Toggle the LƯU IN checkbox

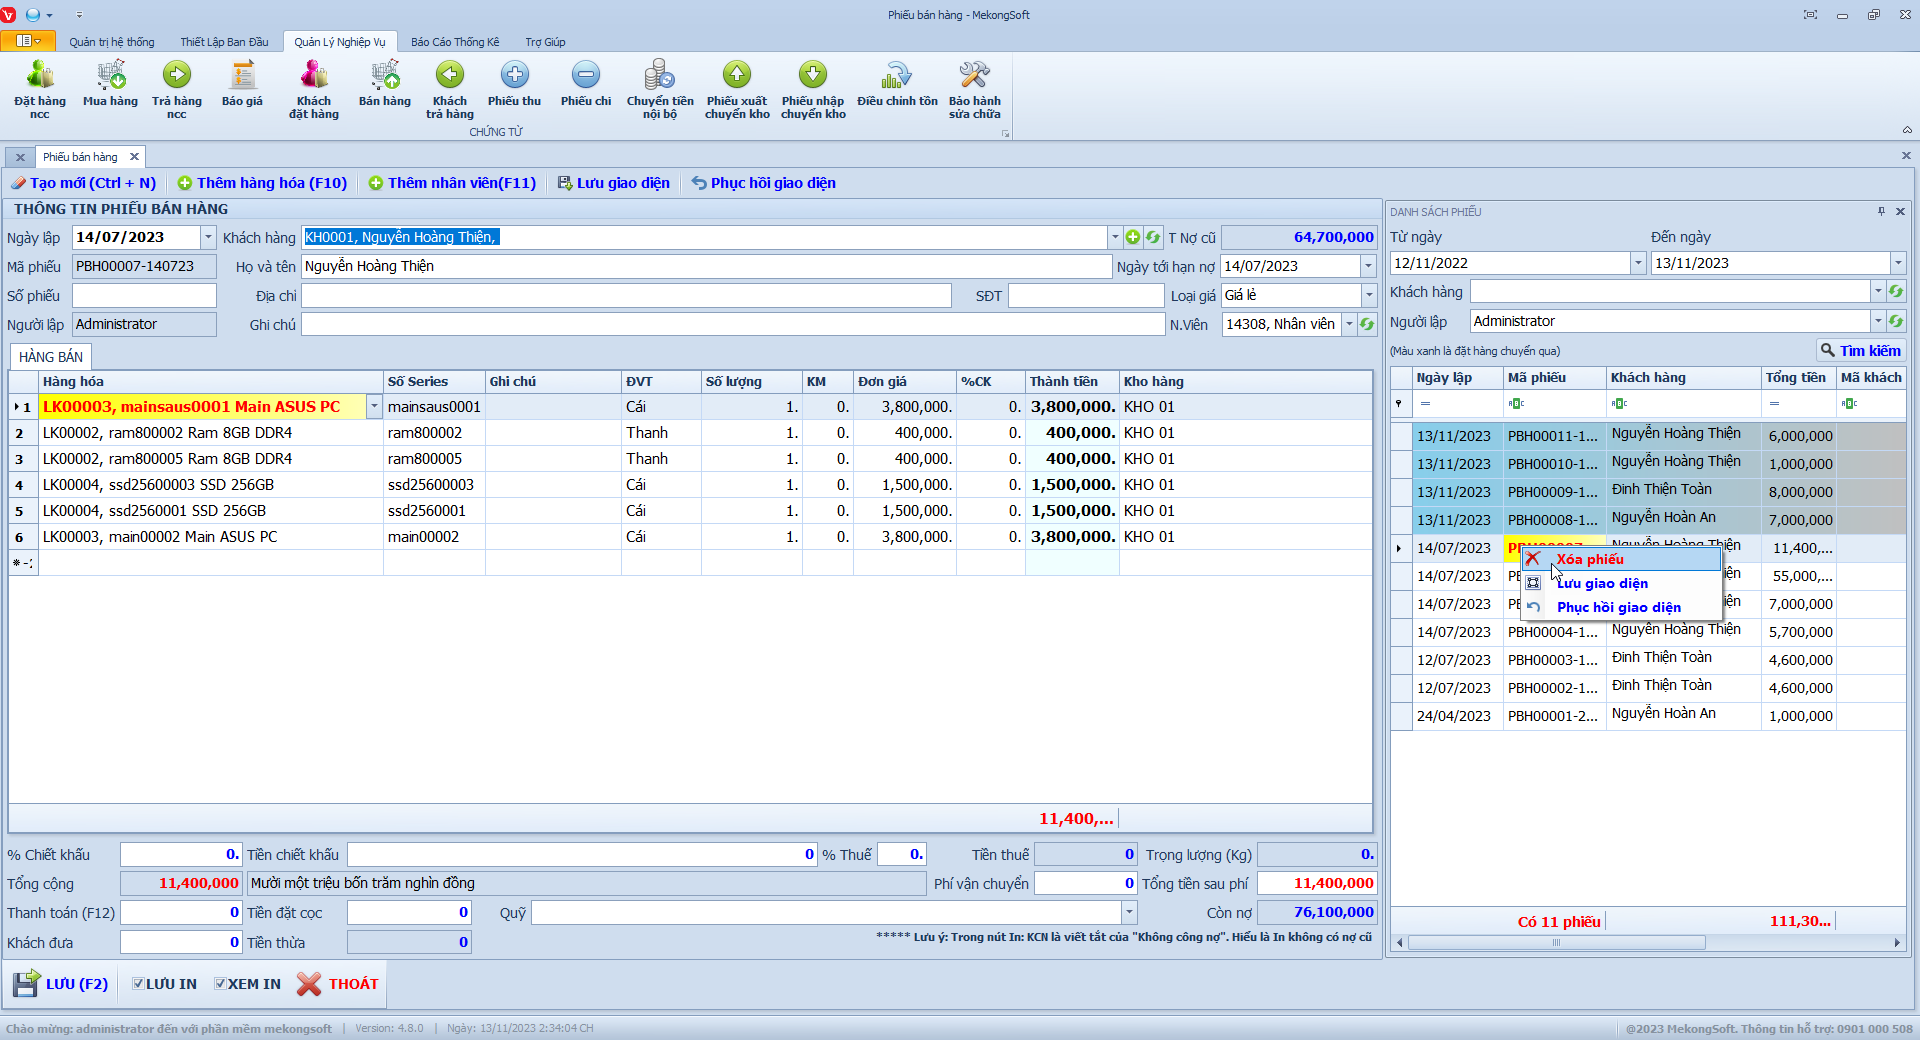(139, 984)
